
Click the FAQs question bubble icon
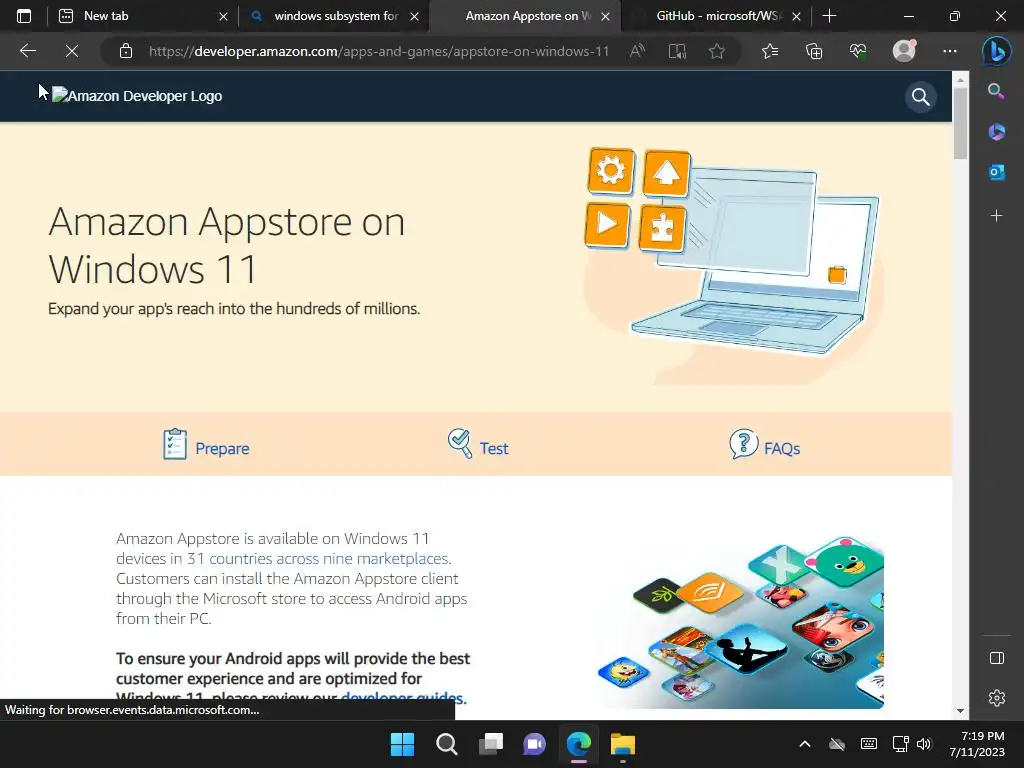tap(744, 444)
